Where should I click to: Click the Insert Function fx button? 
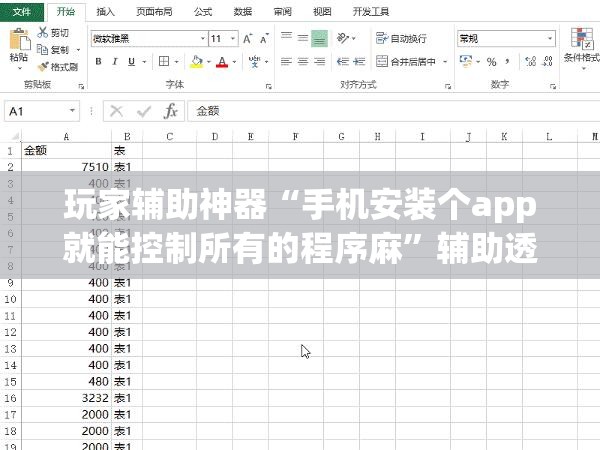(x=170, y=111)
